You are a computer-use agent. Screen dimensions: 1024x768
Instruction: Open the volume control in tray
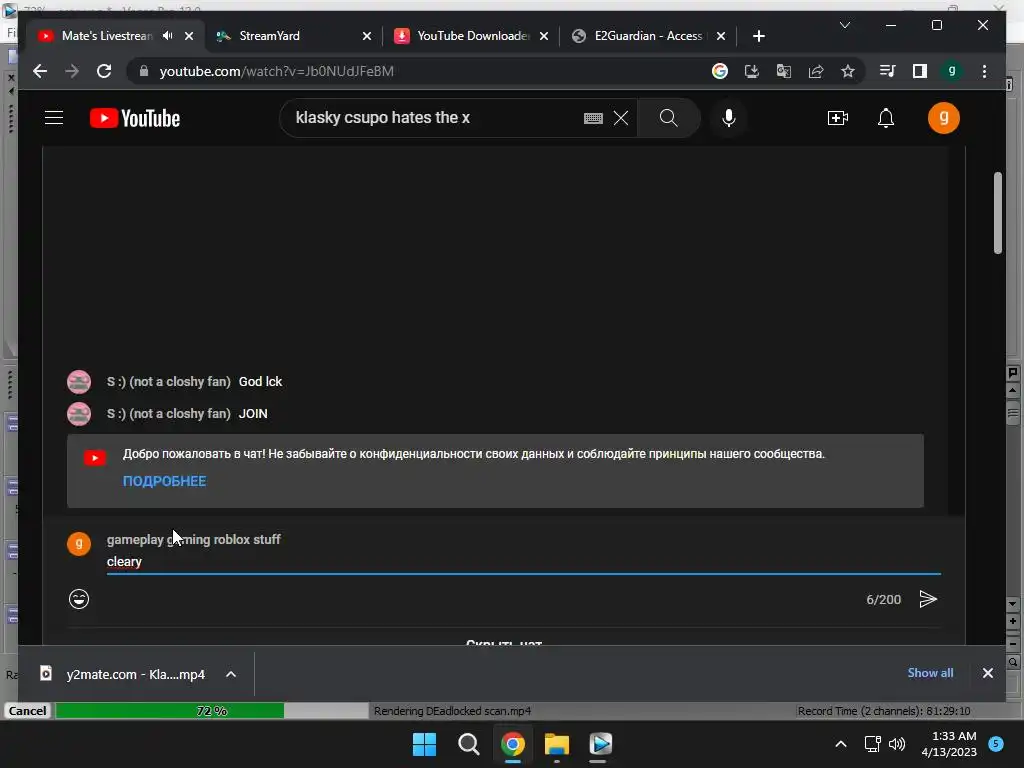click(897, 744)
